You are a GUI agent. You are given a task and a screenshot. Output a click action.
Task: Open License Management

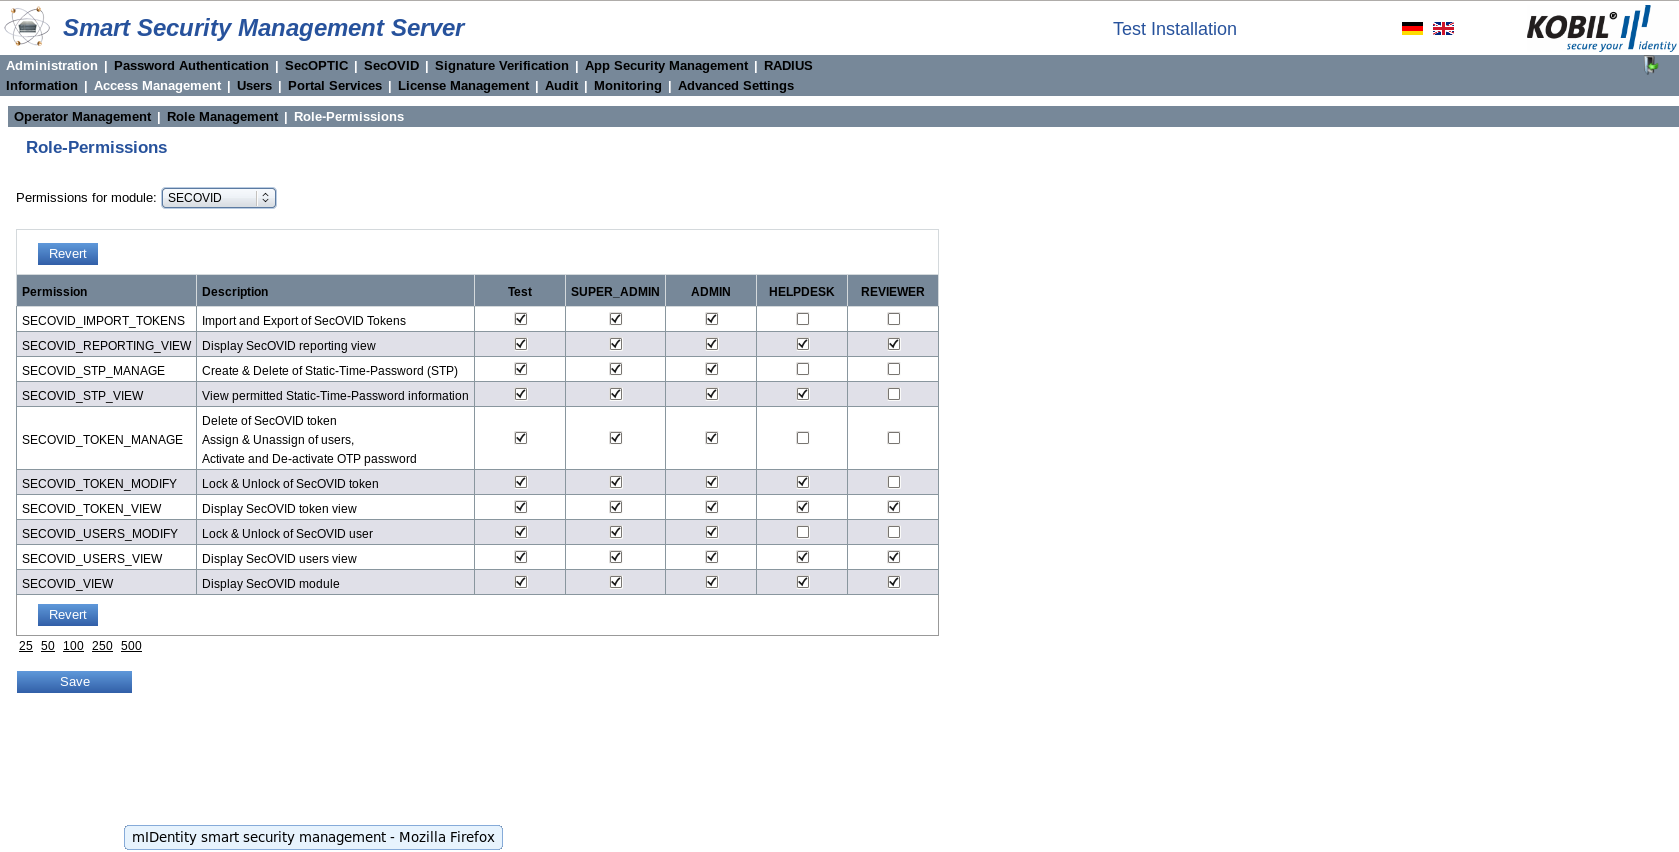(x=463, y=86)
